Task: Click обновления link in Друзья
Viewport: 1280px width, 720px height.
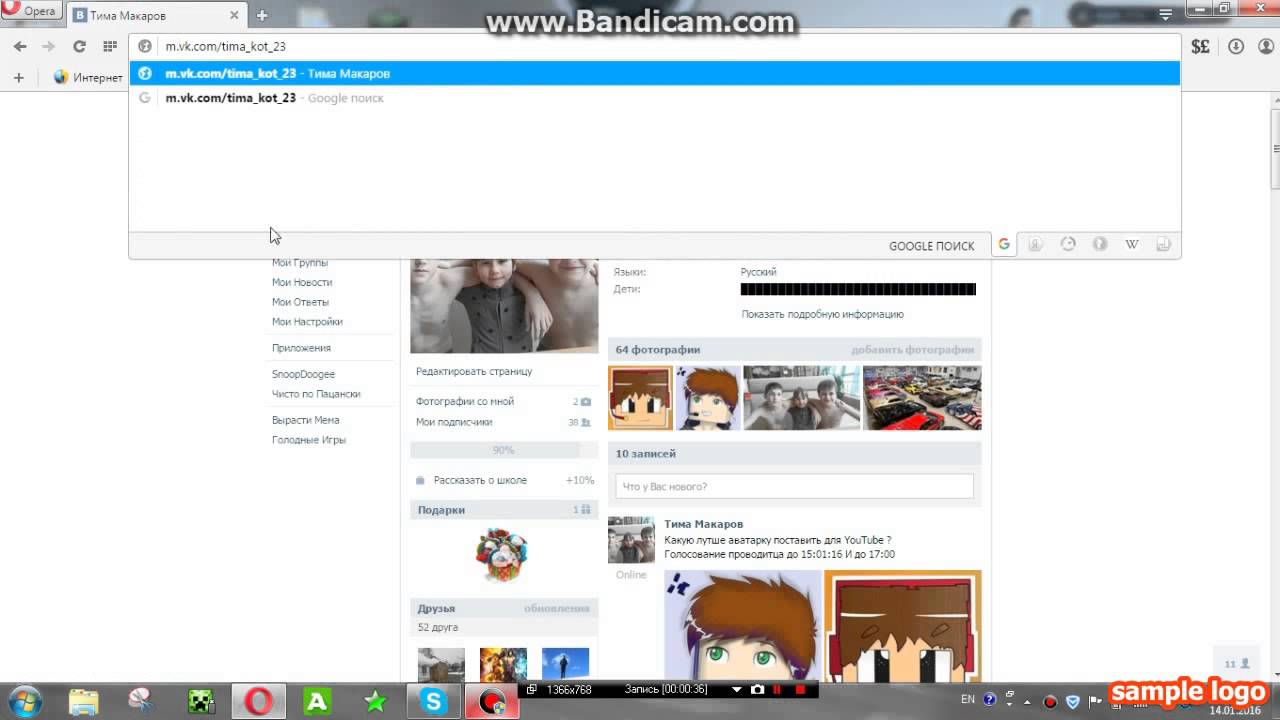Action: click(x=556, y=608)
